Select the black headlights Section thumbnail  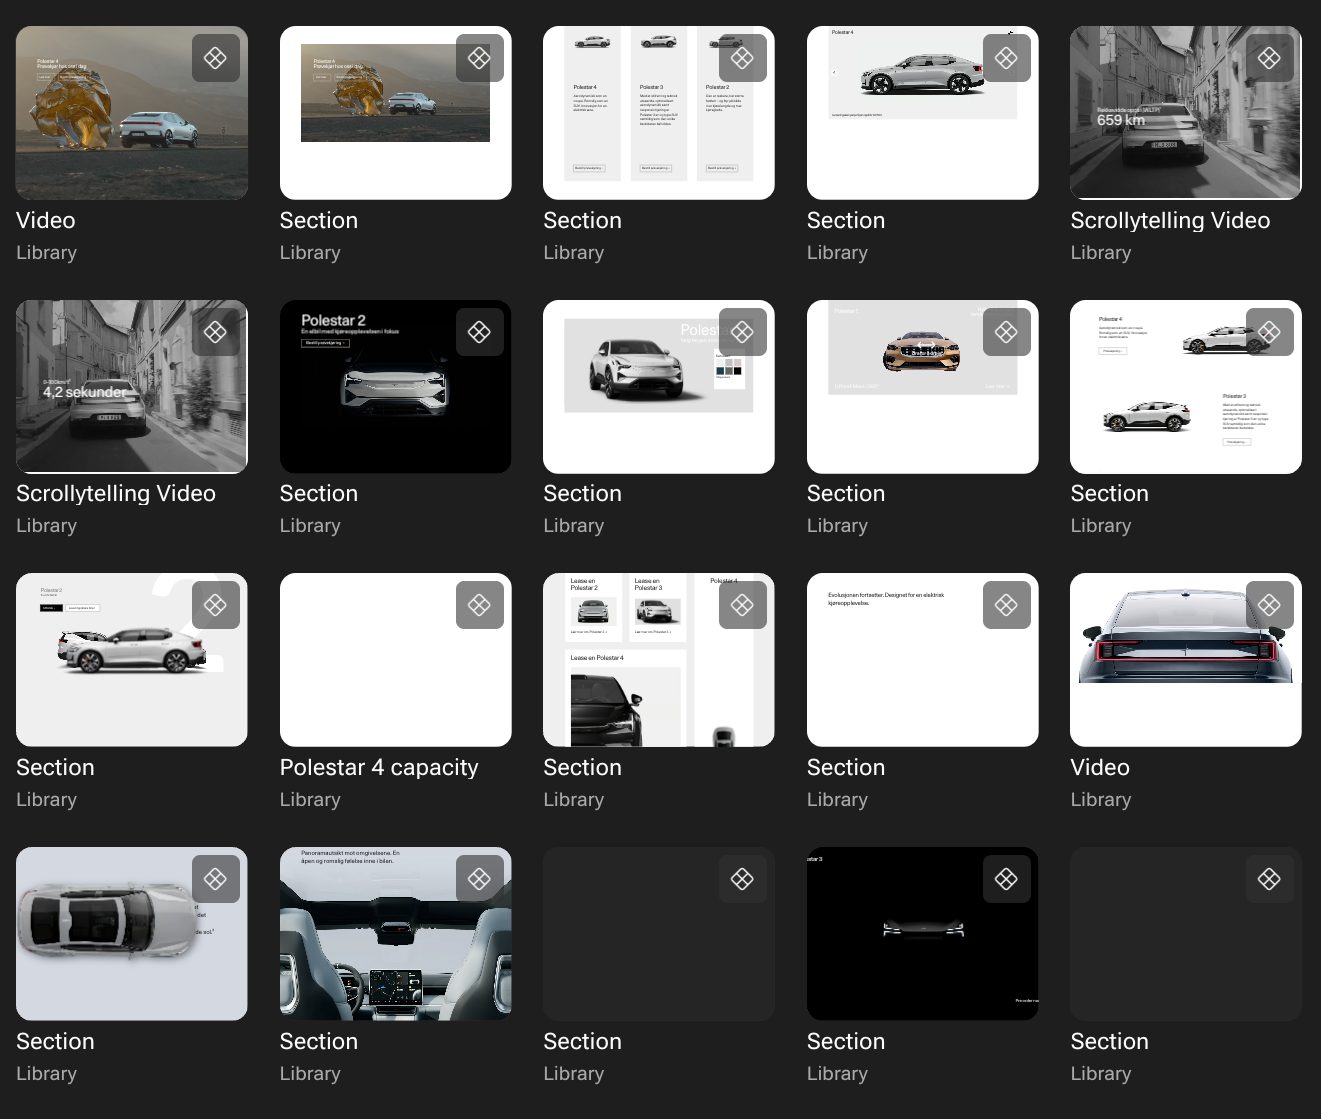923,934
